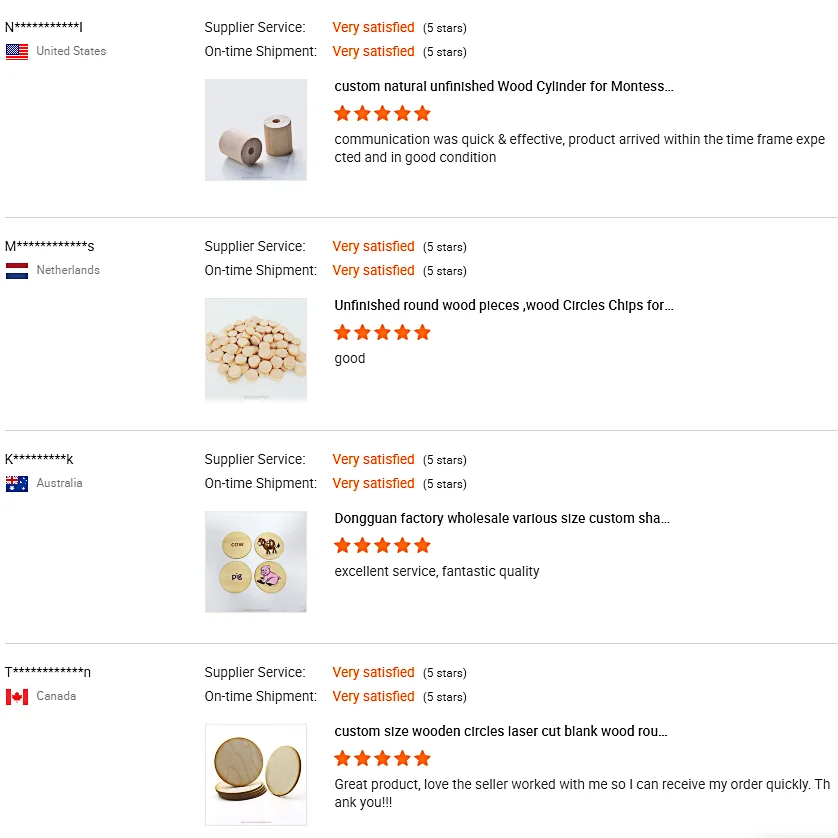Click reviewer name T************n

coord(48,672)
